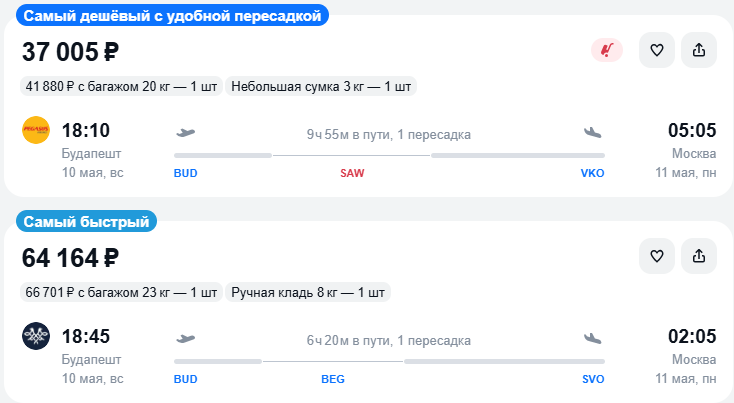Select the 41 880 ₽ with 20 kg baggage option
This screenshot has width=734, height=403.
tap(120, 86)
